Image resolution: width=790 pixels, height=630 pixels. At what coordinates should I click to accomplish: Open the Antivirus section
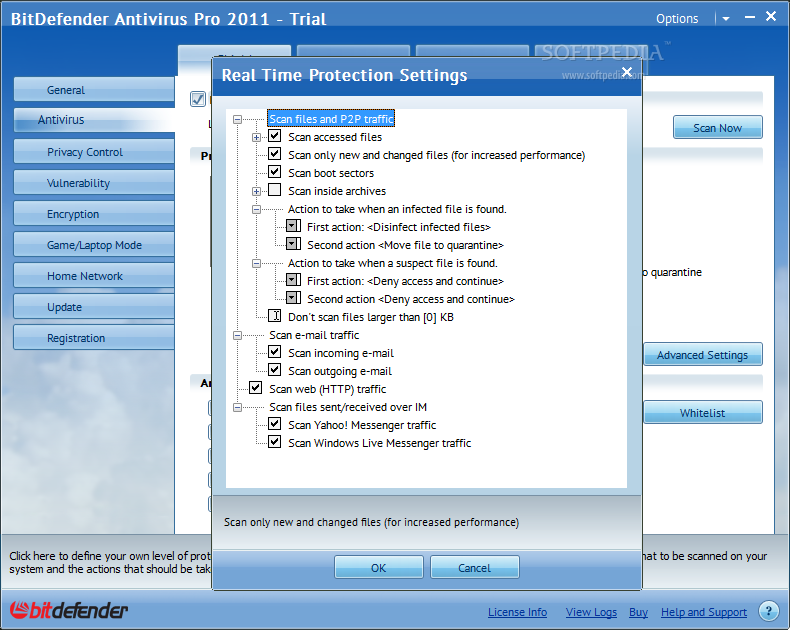click(94, 120)
